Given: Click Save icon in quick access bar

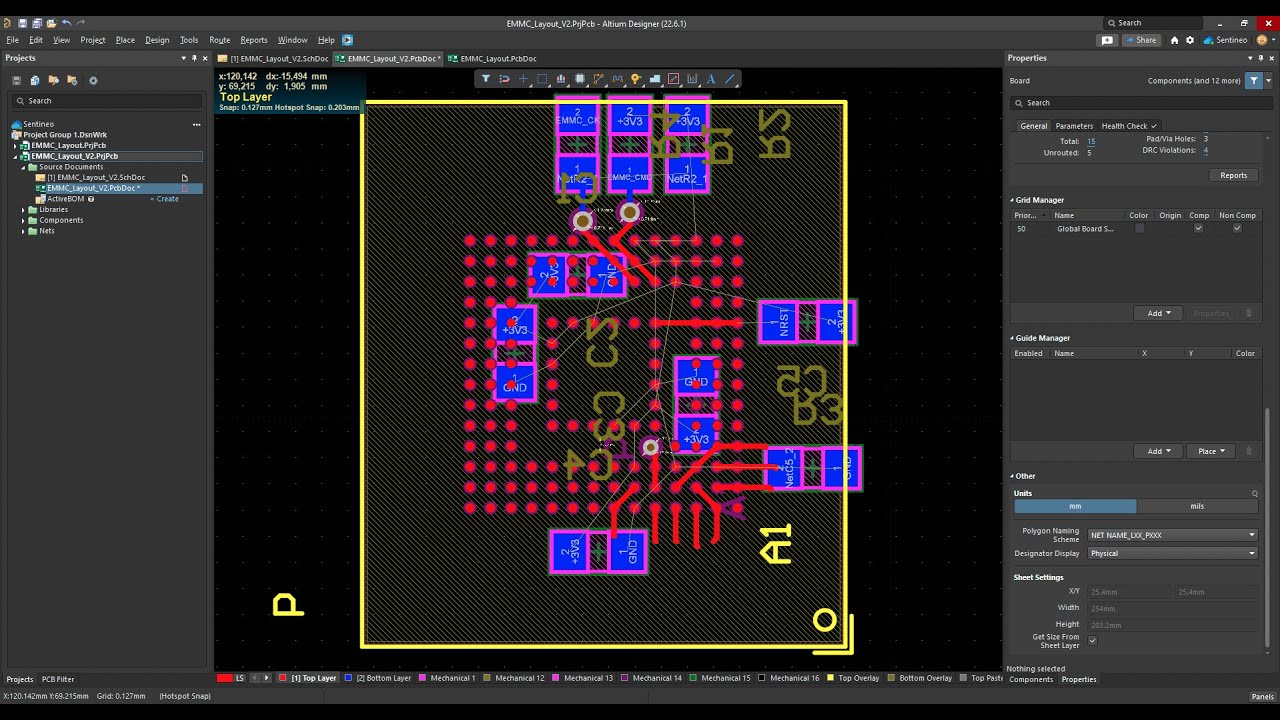Looking at the screenshot, I should click(22, 23).
